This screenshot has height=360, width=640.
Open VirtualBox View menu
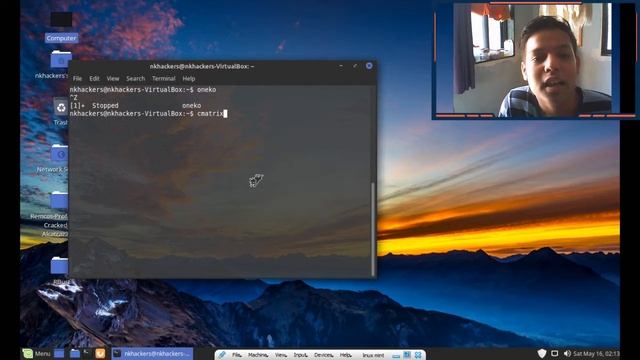coord(281,355)
